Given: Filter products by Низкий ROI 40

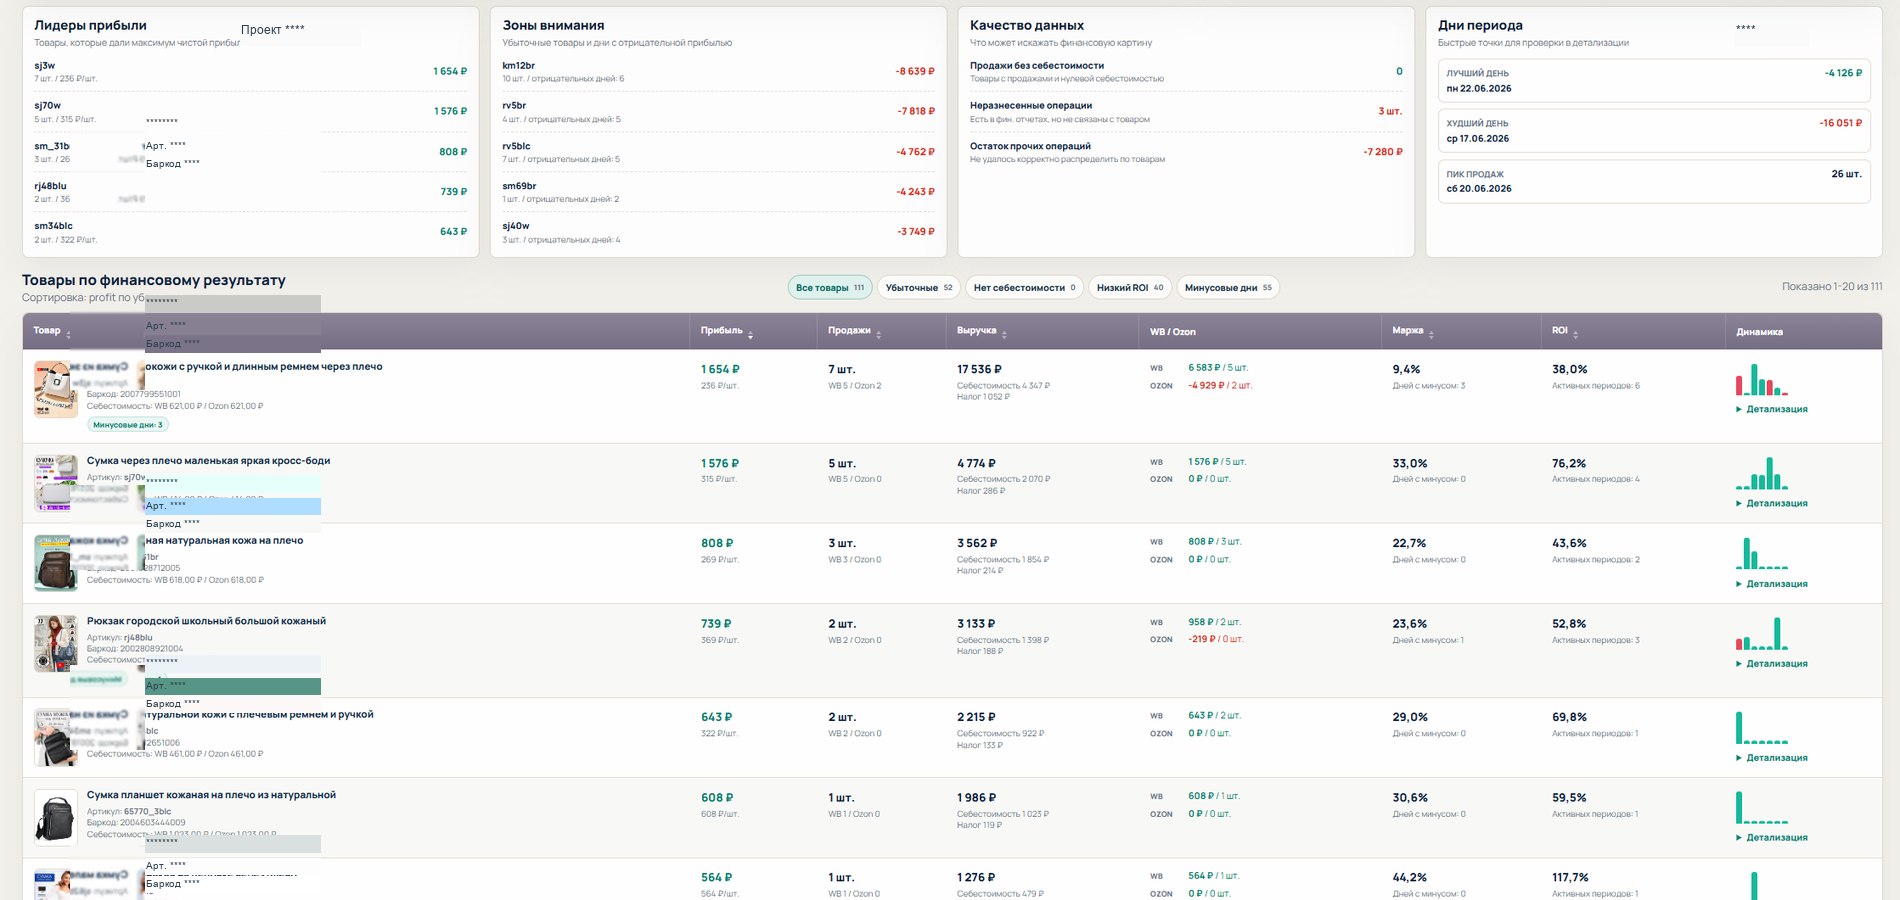Looking at the screenshot, I should tap(1130, 288).
